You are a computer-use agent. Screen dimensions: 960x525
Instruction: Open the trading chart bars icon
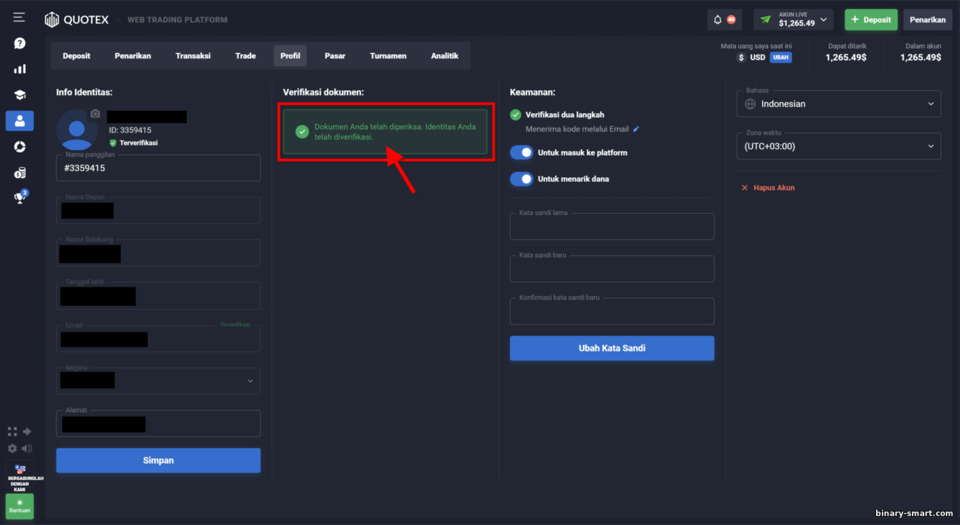(20, 69)
